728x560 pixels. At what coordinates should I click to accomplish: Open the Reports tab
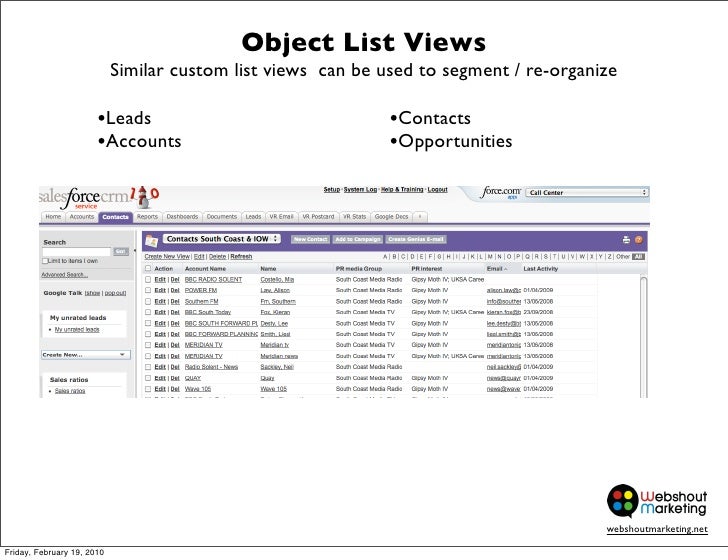click(147, 217)
